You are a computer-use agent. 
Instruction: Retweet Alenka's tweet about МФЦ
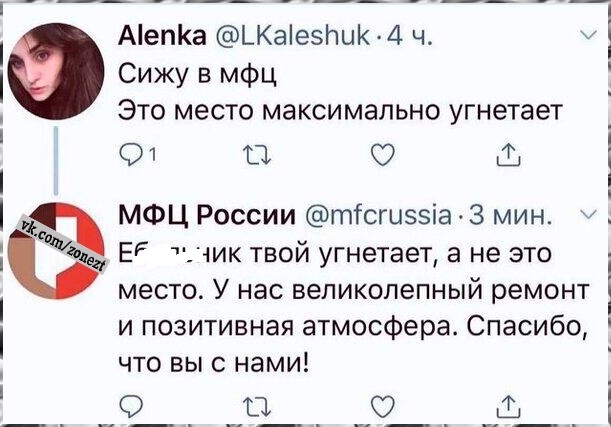pos(256,155)
